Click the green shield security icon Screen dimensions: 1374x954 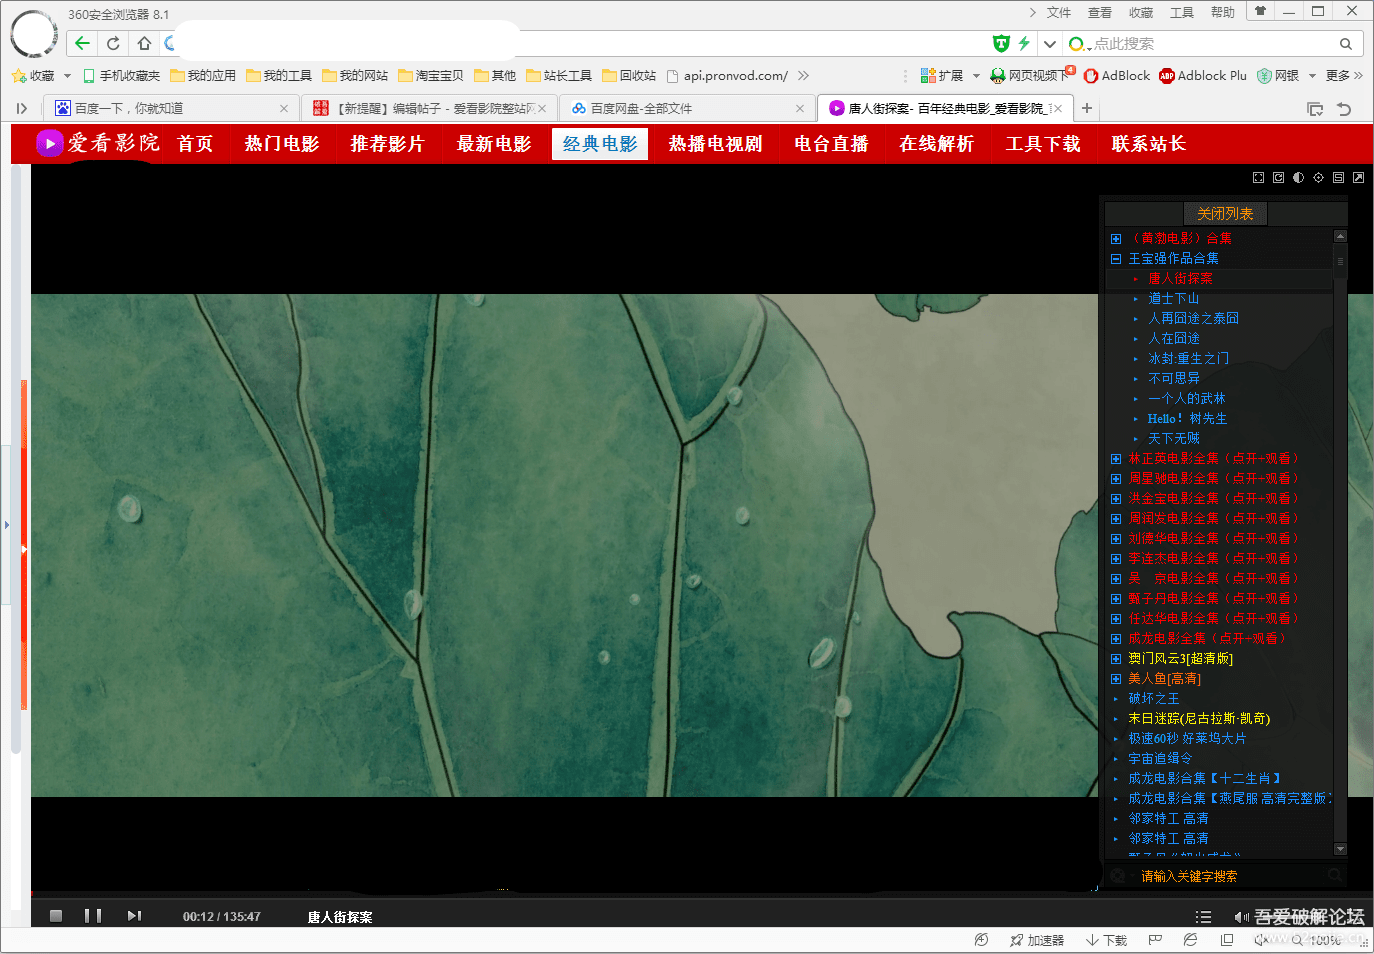pyautogui.click(x=1000, y=43)
